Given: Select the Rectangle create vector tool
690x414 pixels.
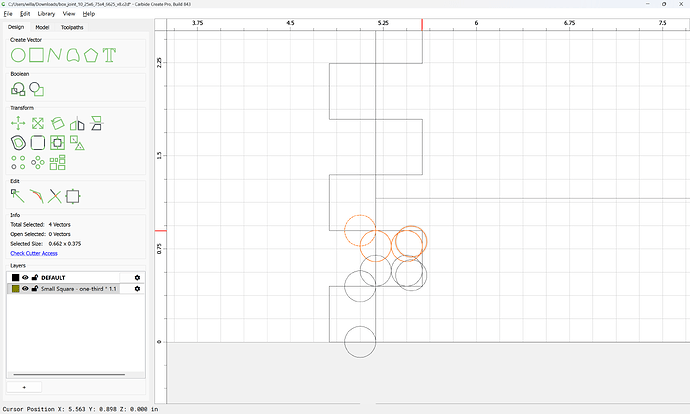Looking at the screenshot, I should [37, 55].
